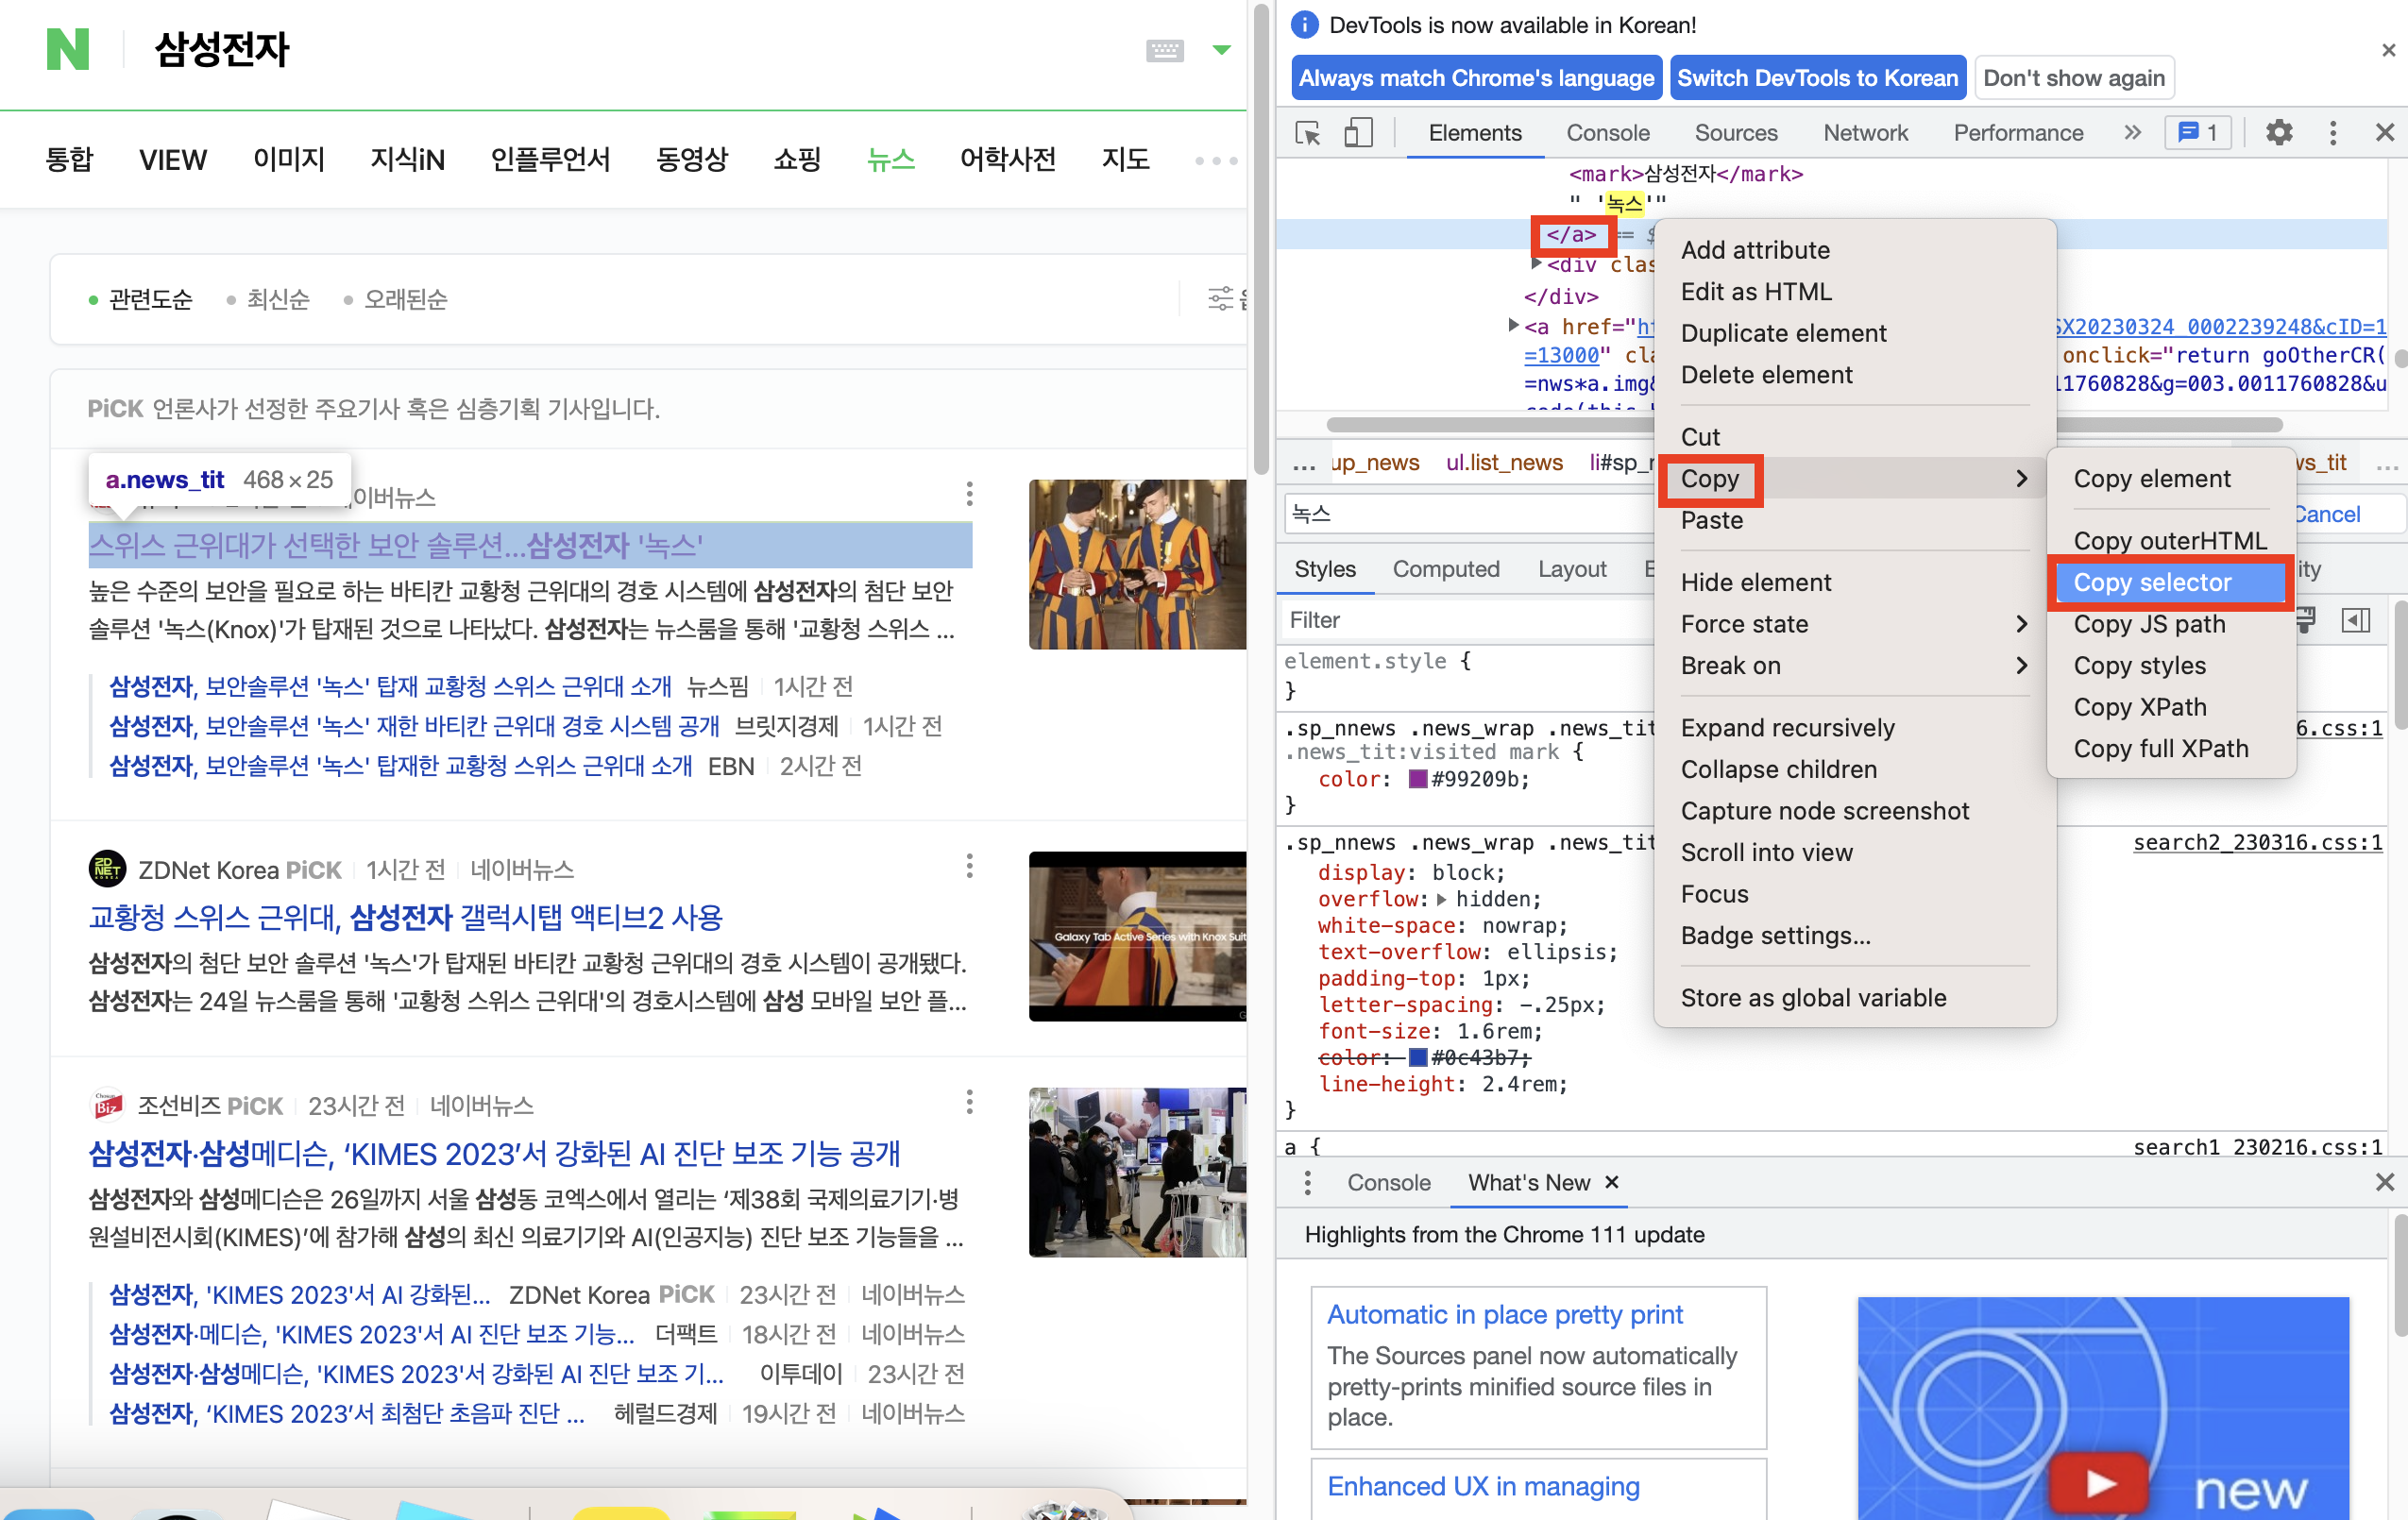Select the 관련도순 sort option
This screenshot has height=1520, width=2408.
pos(150,299)
